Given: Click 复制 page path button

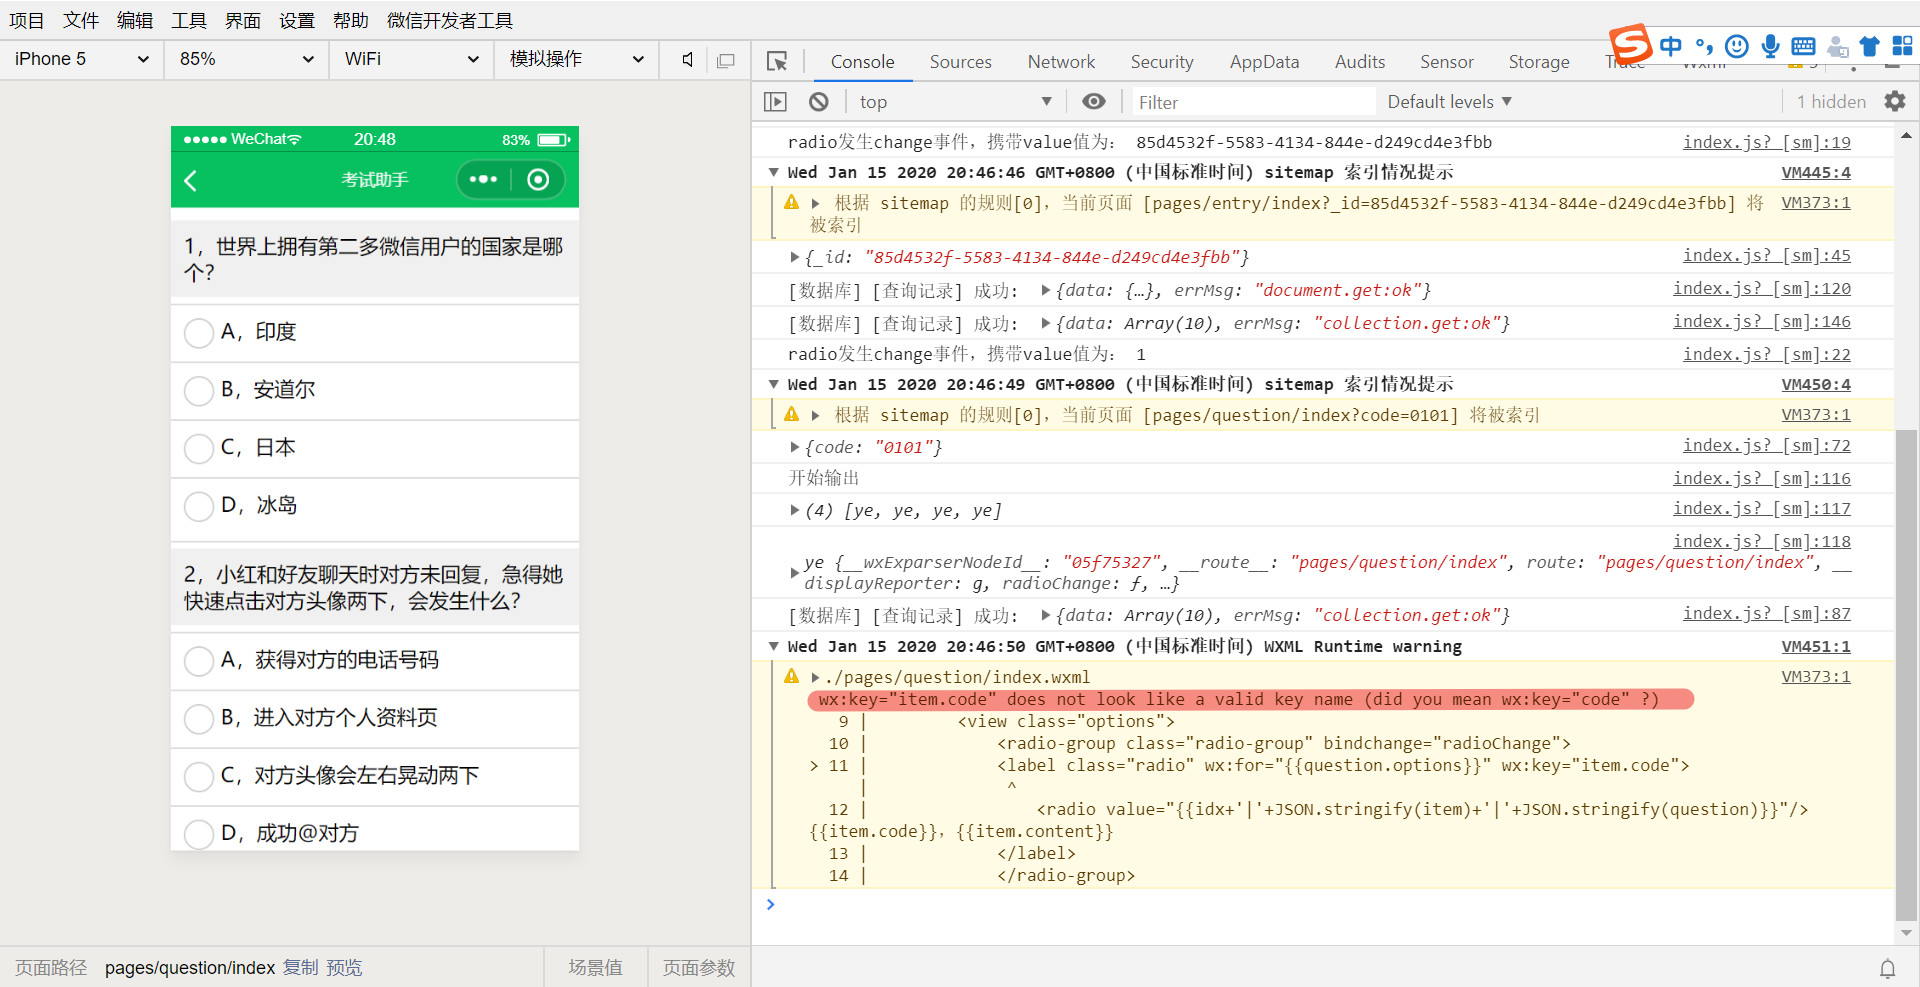Looking at the screenshot, I should [x=300, y=967].
